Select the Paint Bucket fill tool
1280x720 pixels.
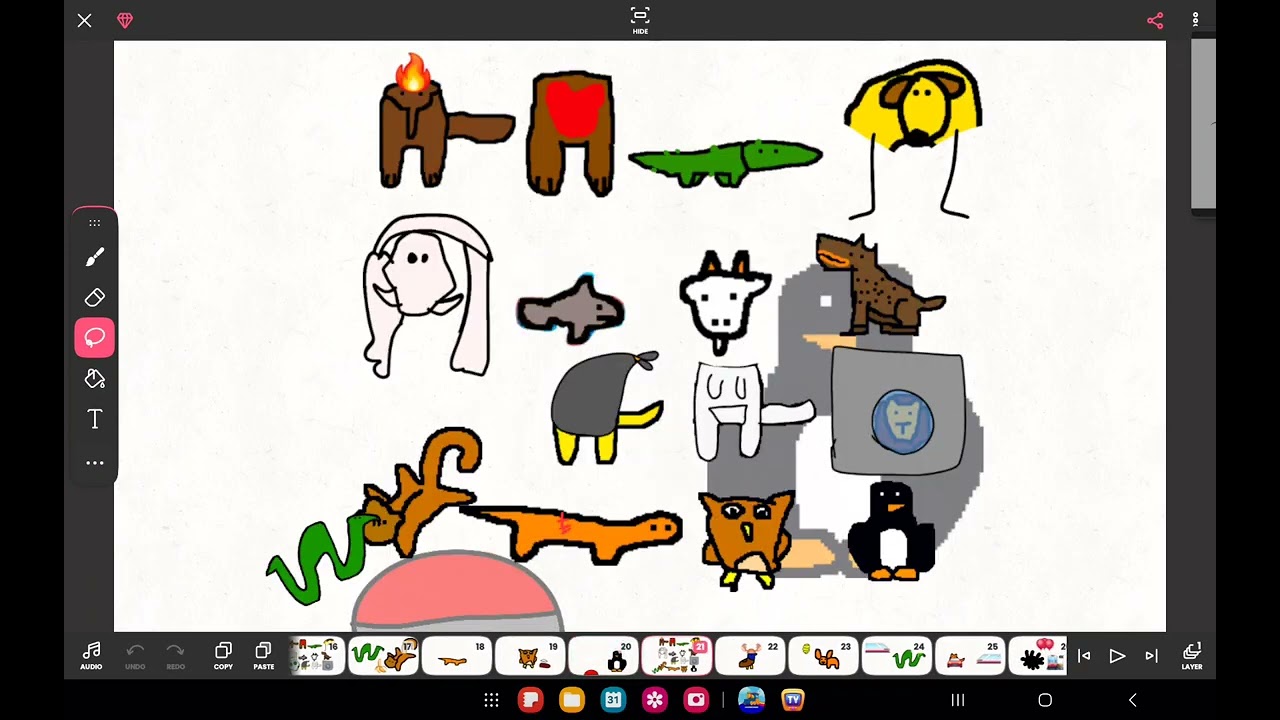[95, 379]
